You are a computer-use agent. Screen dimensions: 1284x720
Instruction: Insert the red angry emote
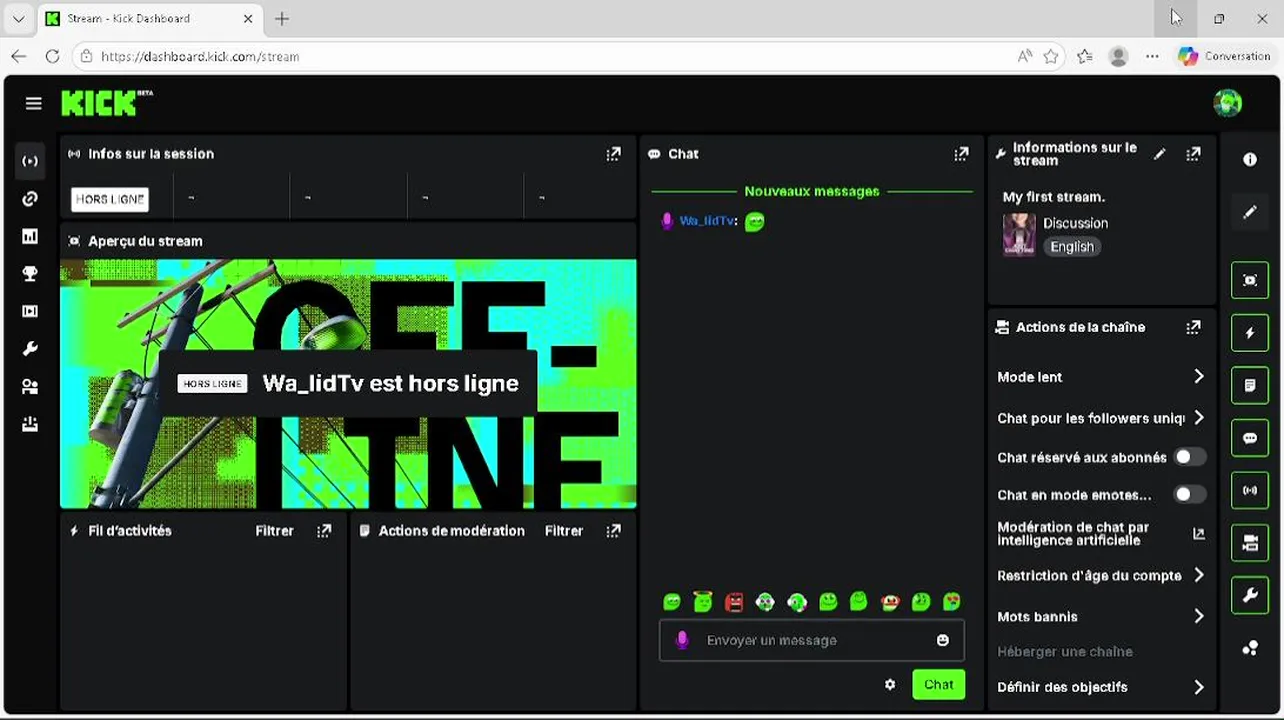click(734, 601)
